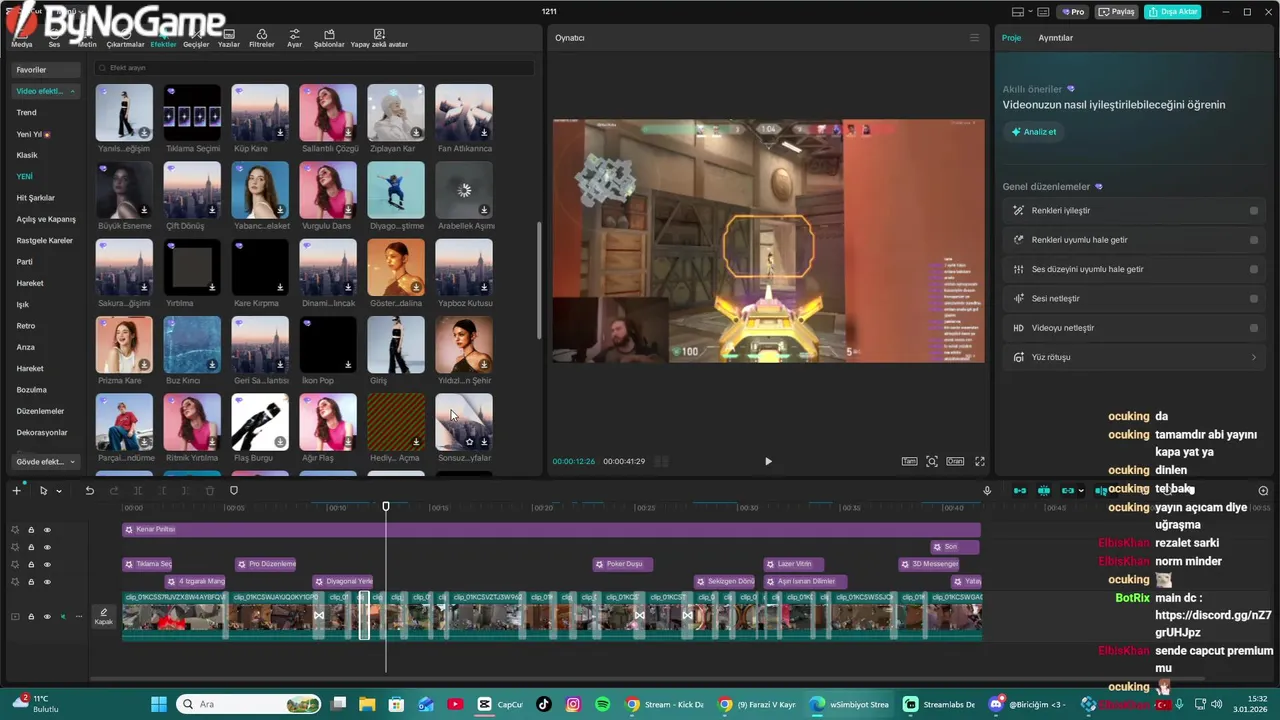This screenshot has height=720, width=1280.
Task: Open the Oran aspect ratio menu
Action: click(x=955, y=461)
